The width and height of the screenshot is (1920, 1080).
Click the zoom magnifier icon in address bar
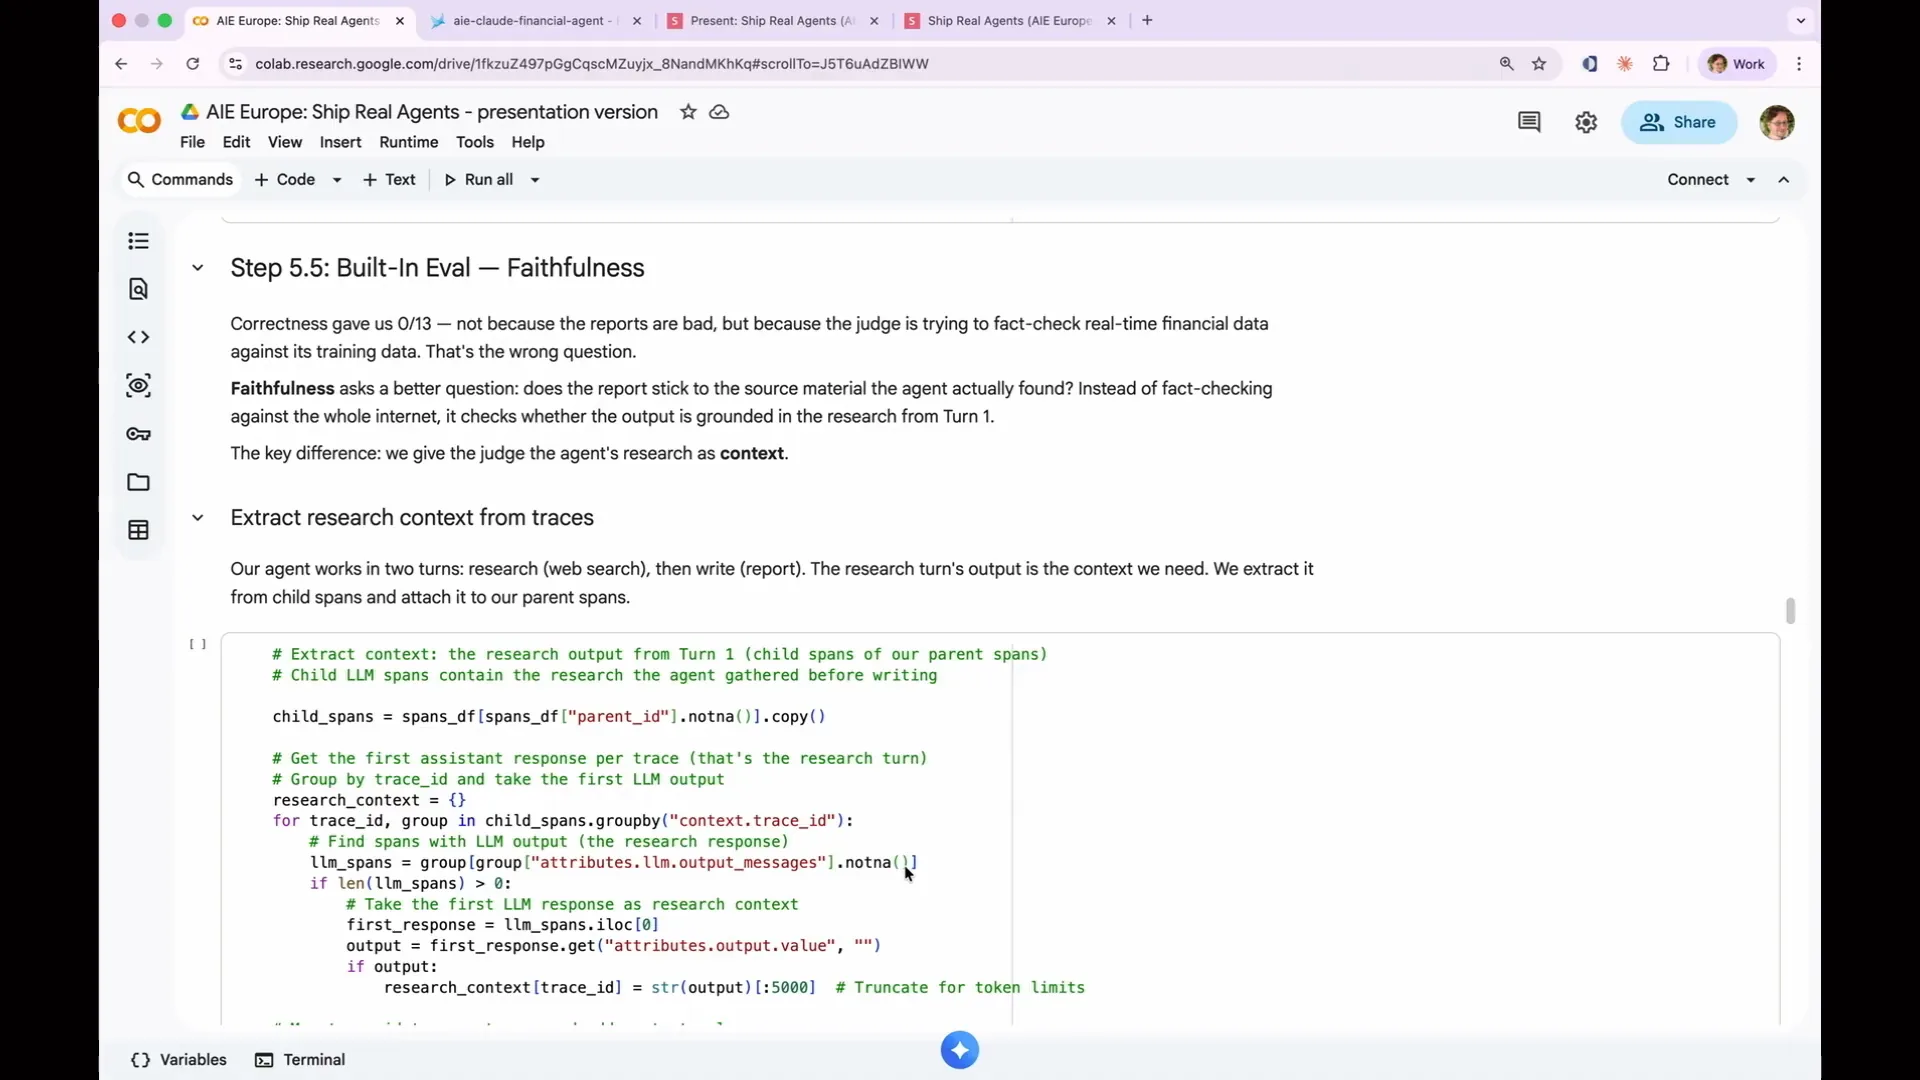[x=1506, y=64]
